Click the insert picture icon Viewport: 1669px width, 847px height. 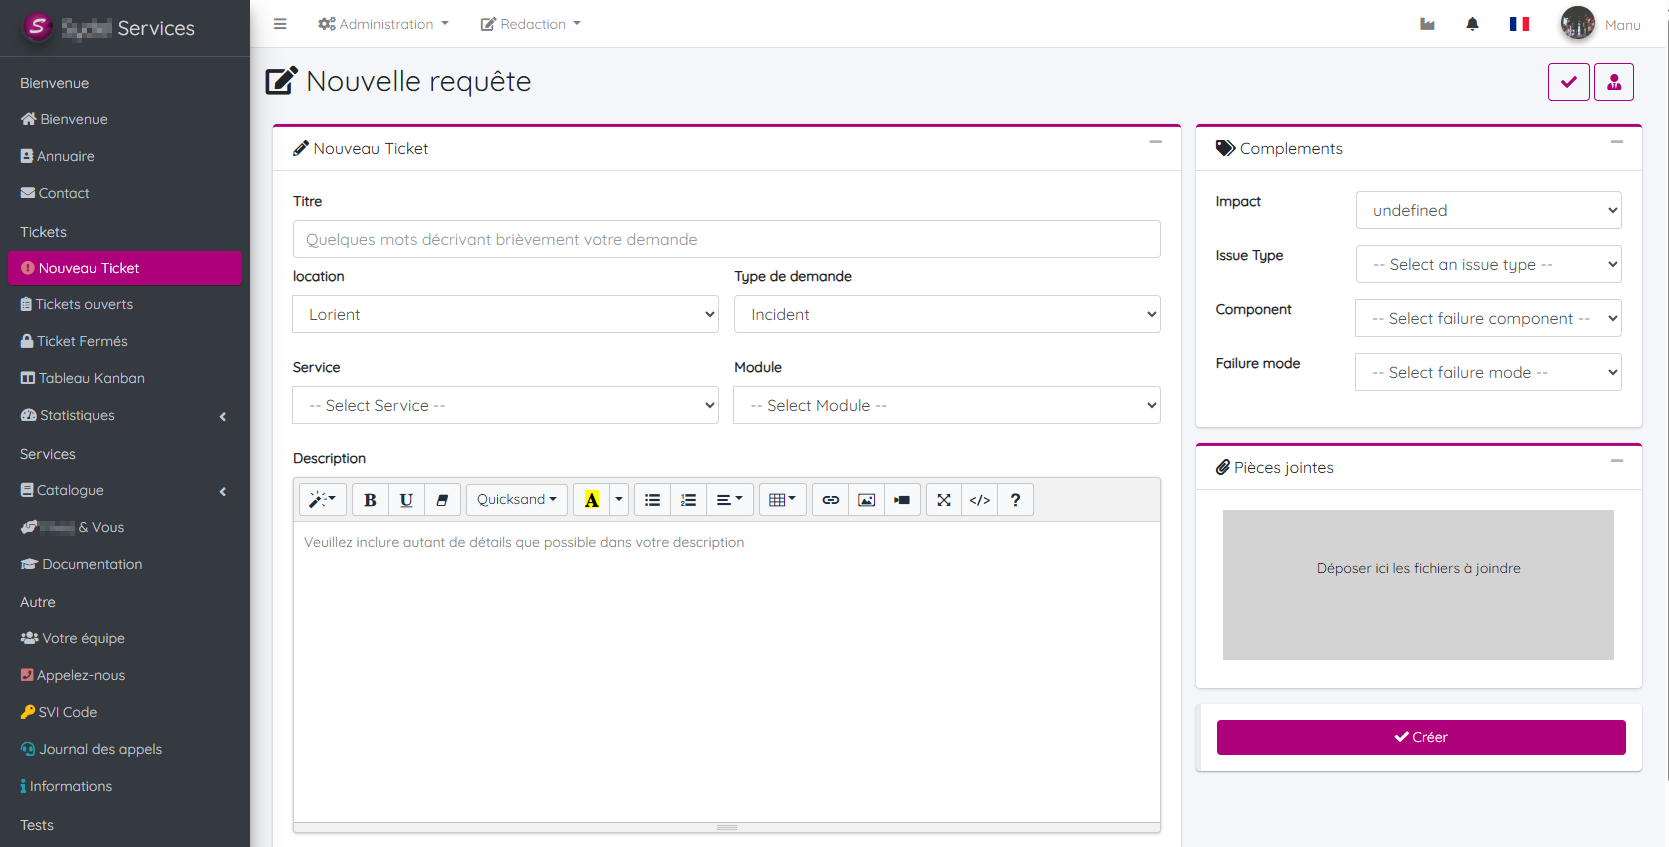[x=867, y=500]
